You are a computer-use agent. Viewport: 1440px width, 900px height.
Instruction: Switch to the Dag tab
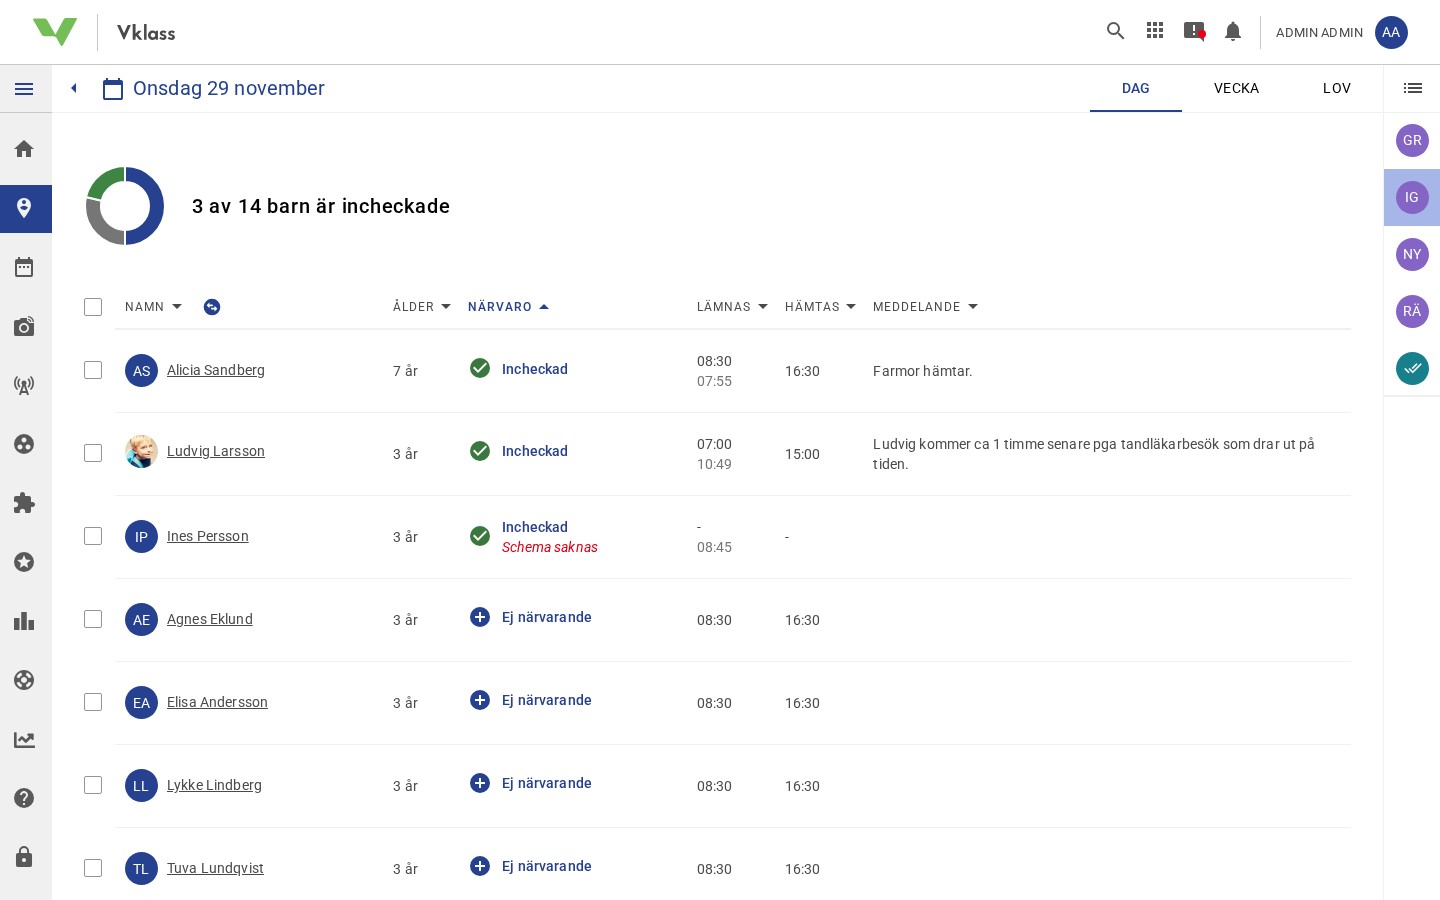coord(1136,88)
